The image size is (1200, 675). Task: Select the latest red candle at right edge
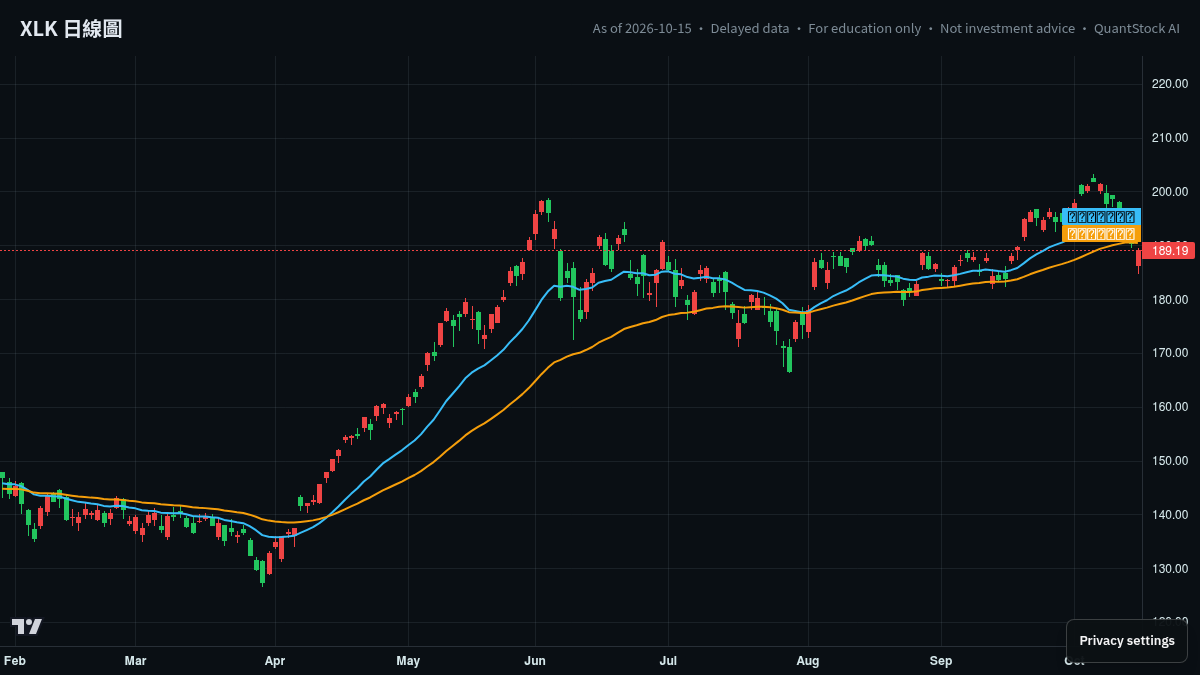pos(1138,260)
